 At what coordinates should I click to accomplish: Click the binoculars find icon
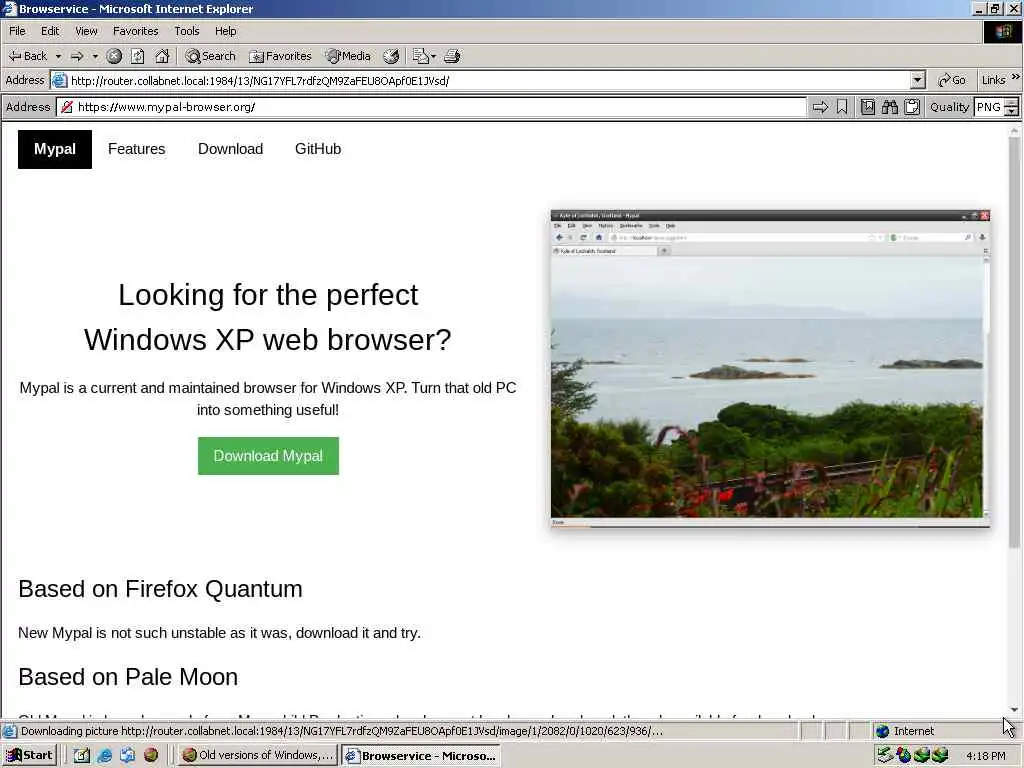889,107
